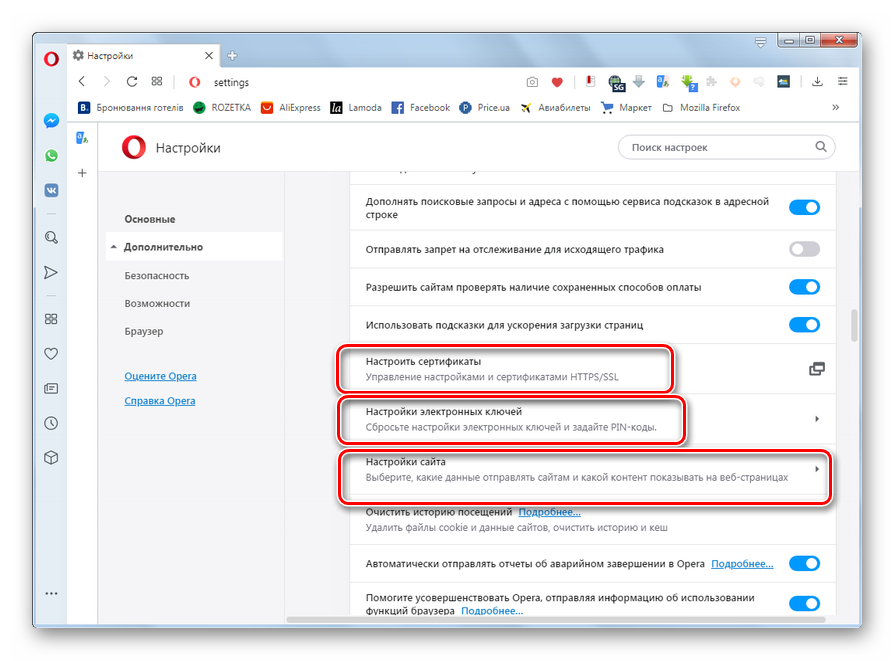The width and height of the screenshot is (895, 661).
Task: Click the green download helper extension icon
Action: tap(689, 83)
